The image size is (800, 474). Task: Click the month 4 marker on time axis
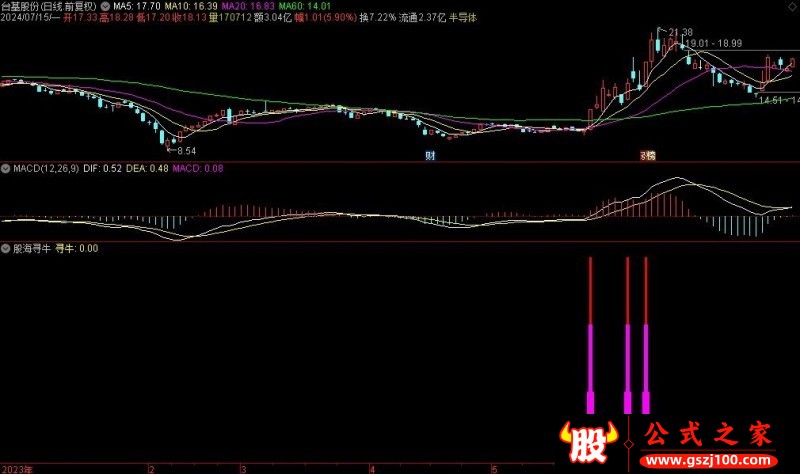tap(371, 468)
